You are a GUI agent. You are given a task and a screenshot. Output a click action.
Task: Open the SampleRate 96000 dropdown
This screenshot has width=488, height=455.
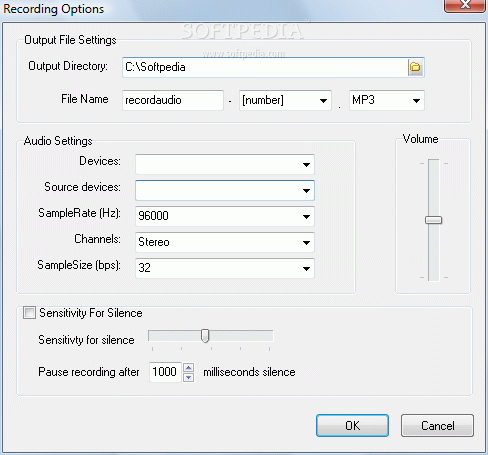click(225, 216)
